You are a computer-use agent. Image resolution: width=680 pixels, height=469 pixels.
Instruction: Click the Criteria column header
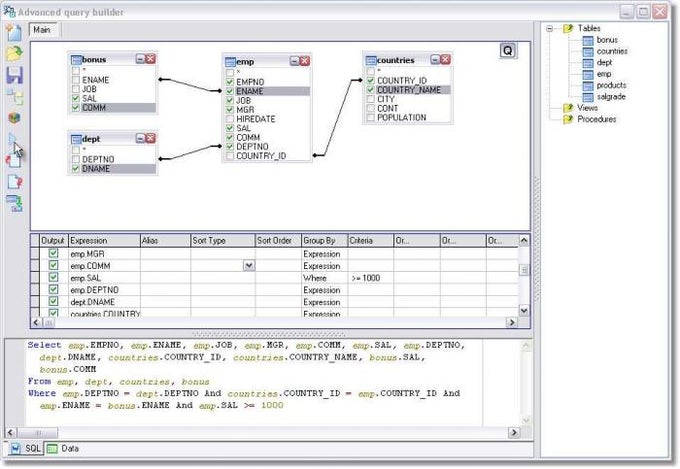click(371, 240)
